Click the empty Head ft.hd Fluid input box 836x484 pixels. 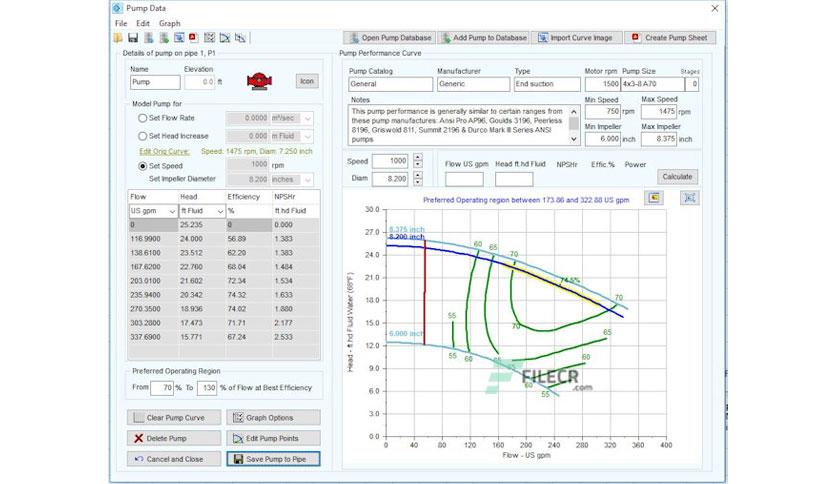pyautogui.click(x=514, y=179)
